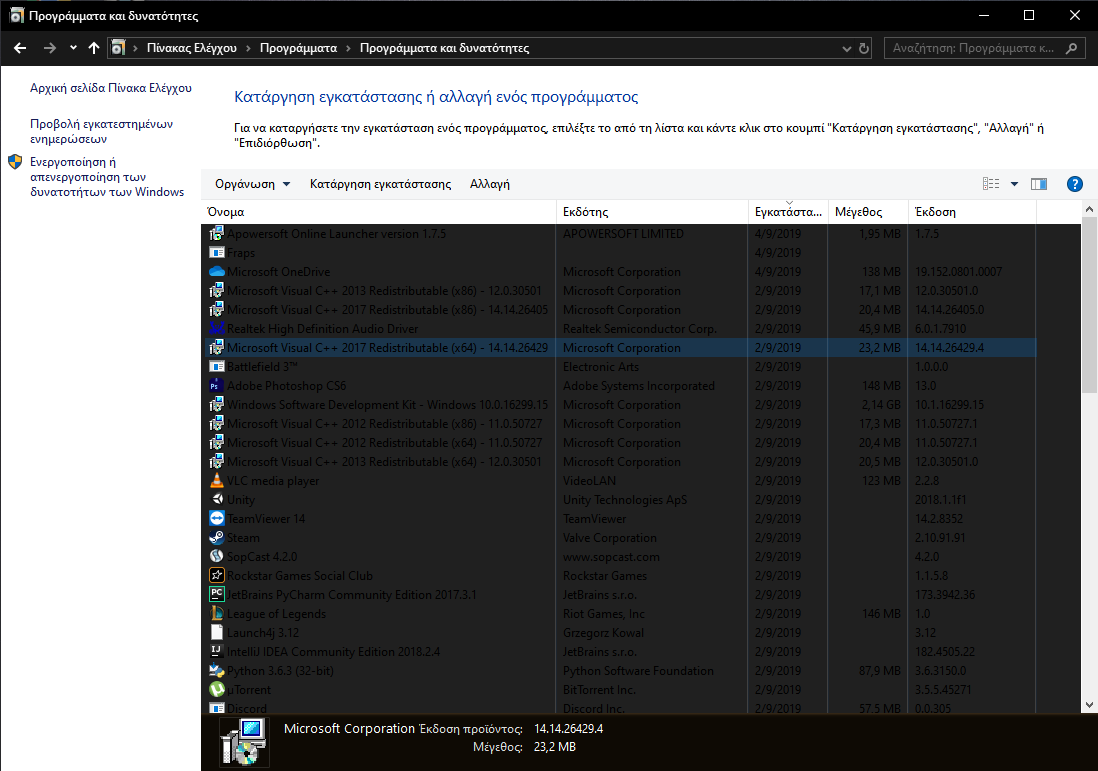The width and height of the screenshot is (1098, 771).
Task: Click the Windows Software Development Kit icon
Action: coord(216,404)
